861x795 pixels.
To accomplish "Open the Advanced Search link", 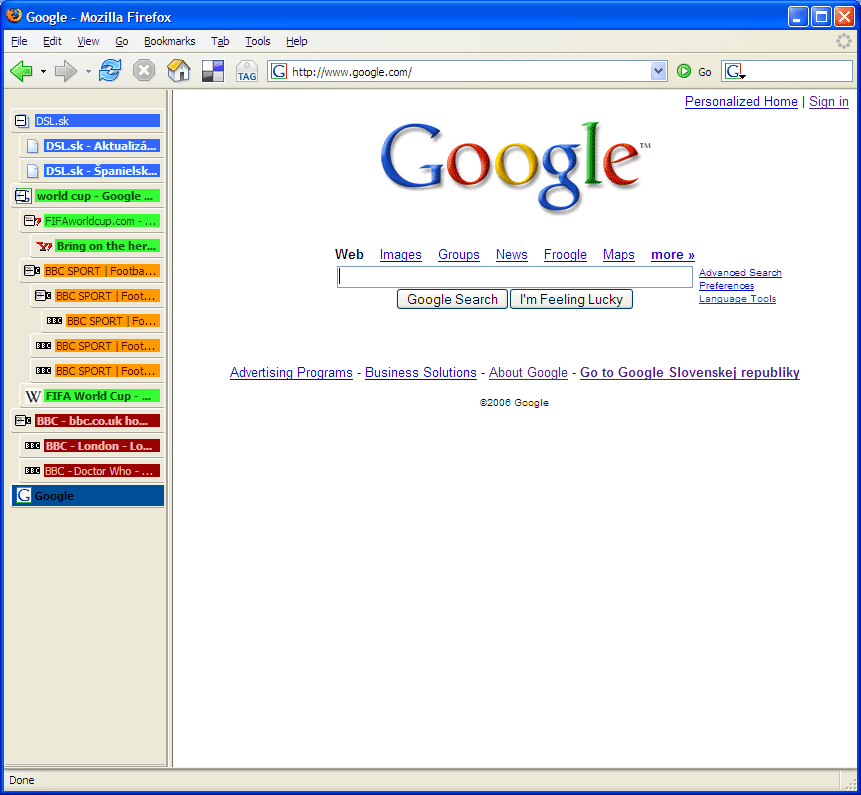I will click(x=740, y=273).
